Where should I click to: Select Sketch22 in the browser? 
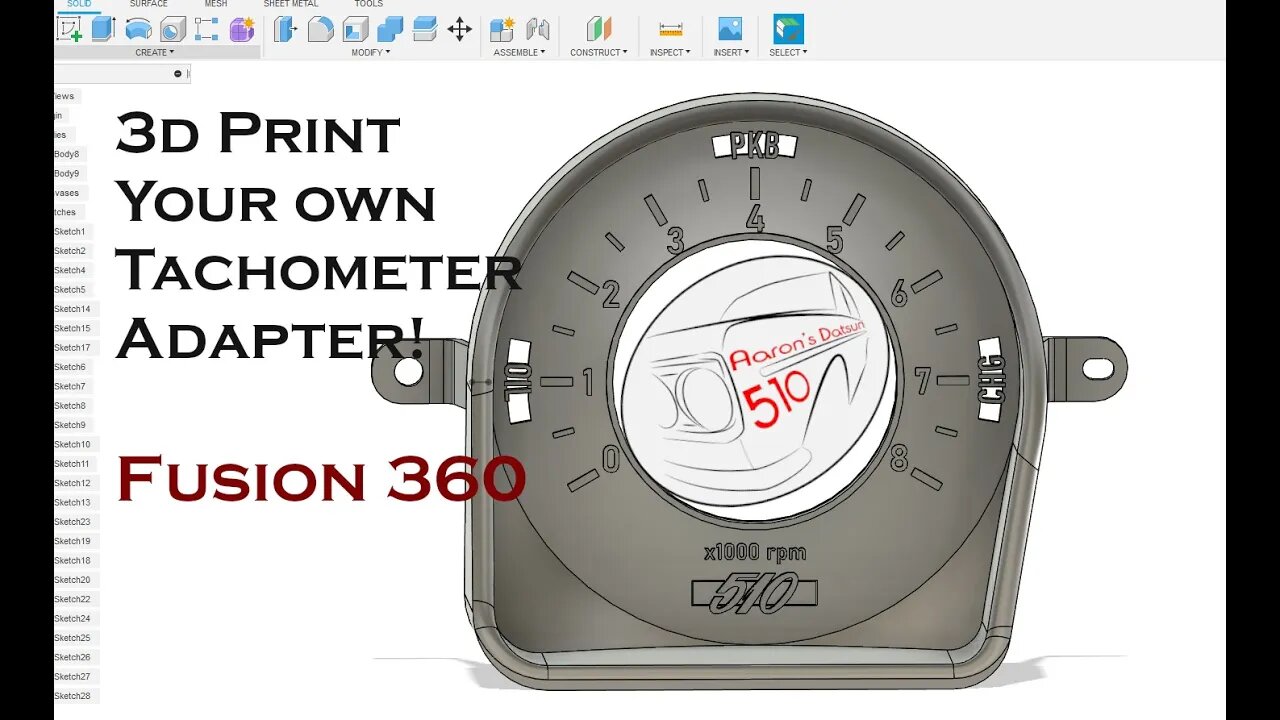72,599
